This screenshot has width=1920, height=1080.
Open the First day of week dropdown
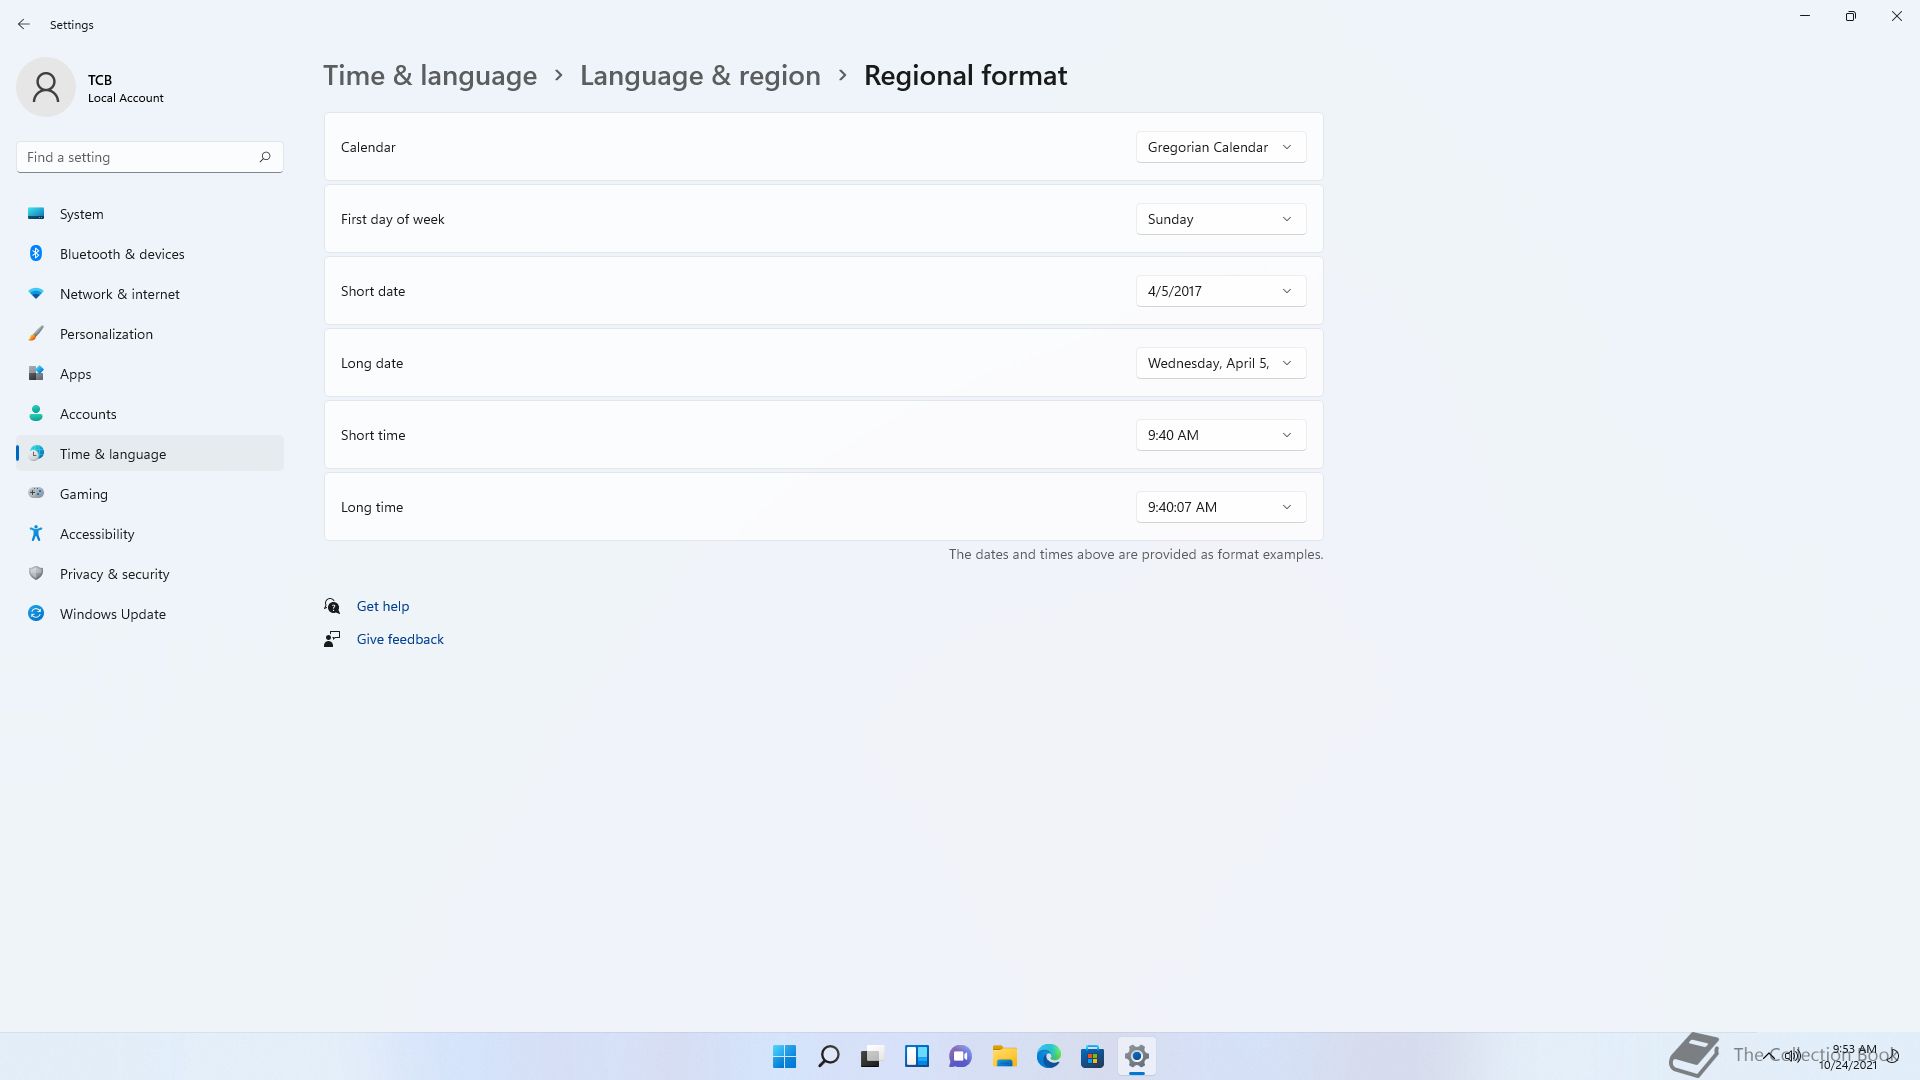coord(1220,219)
